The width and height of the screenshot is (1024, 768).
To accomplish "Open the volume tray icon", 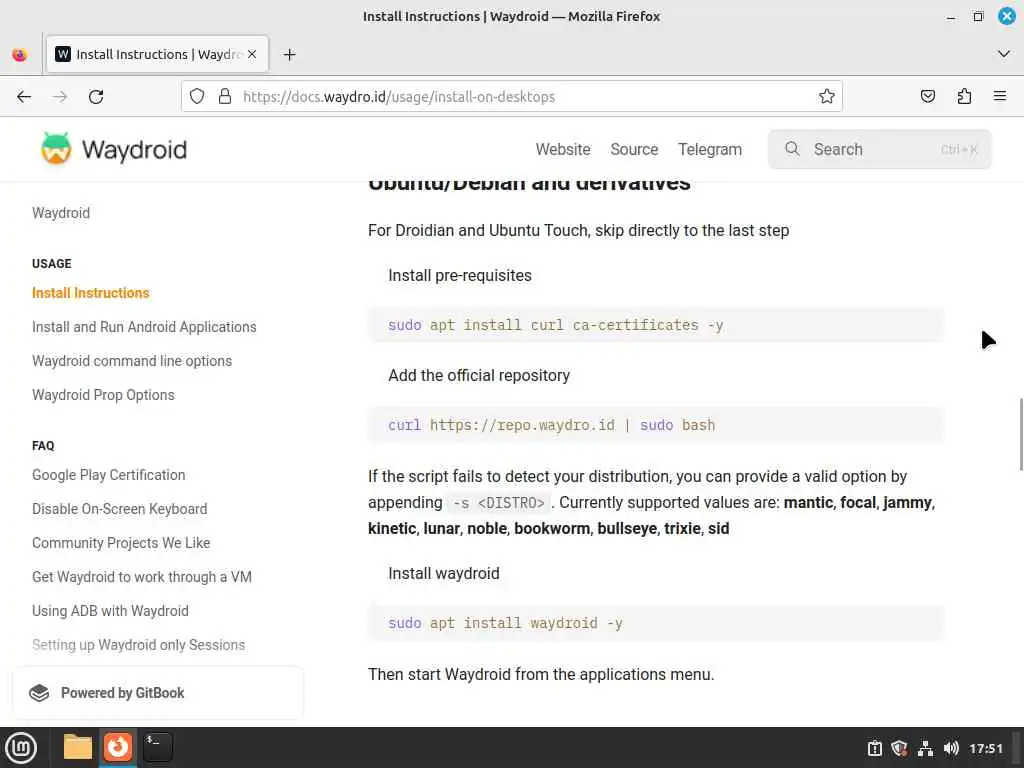I will 951,748.
